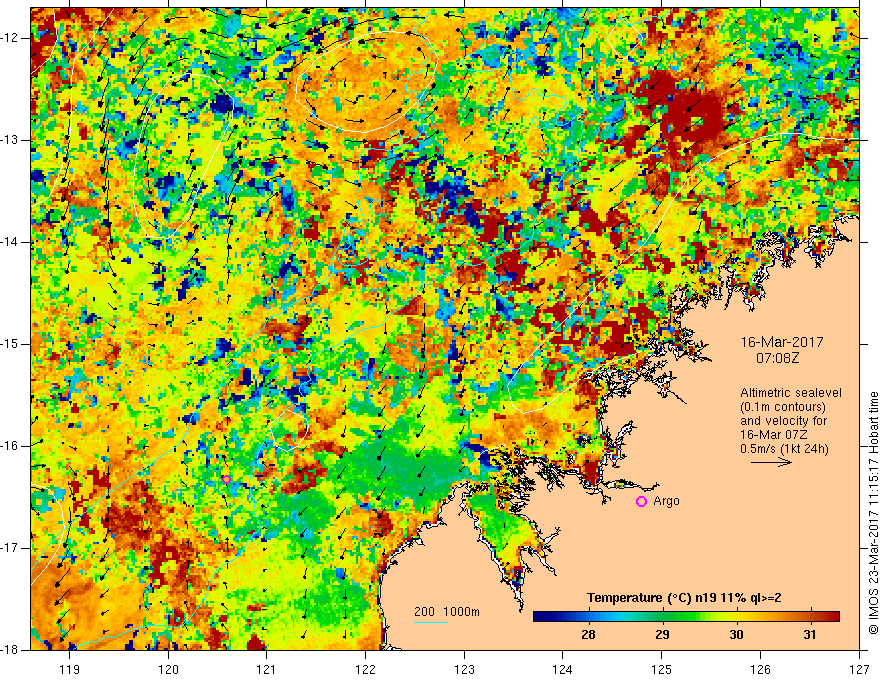Click longitude label 124
Screen dimensions: 880x680
coord(563,669)
